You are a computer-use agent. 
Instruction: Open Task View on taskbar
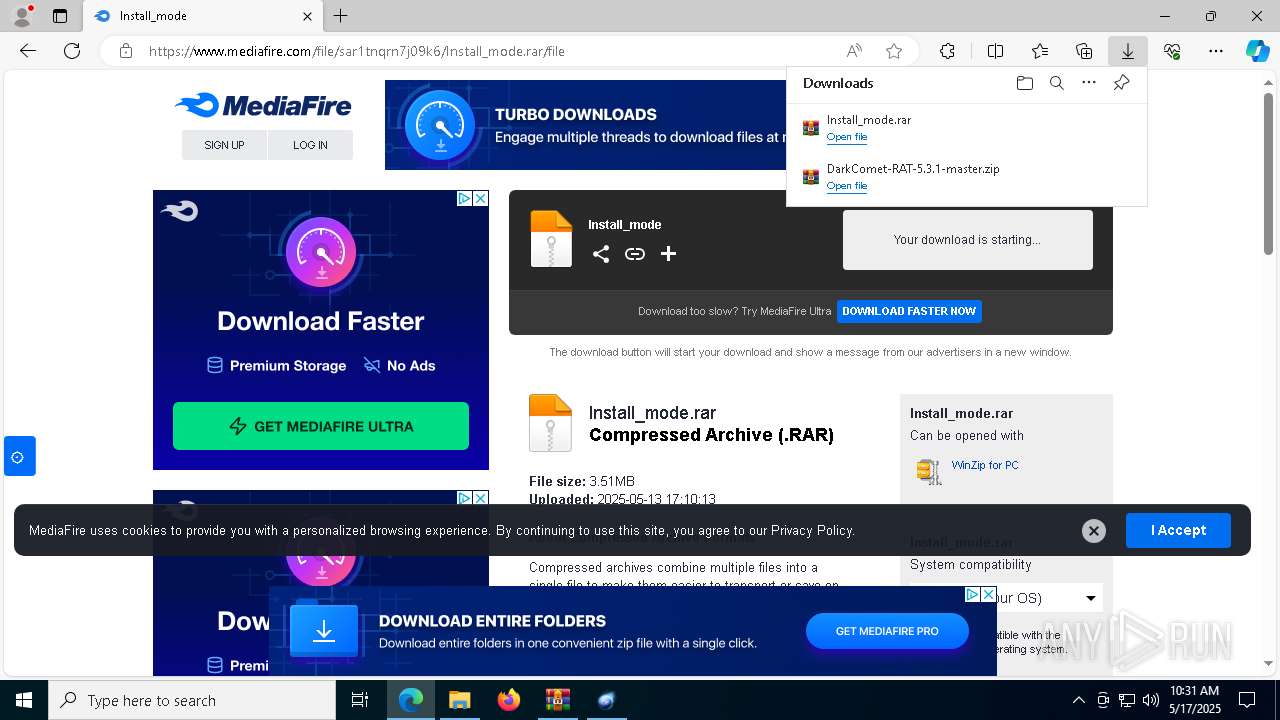tap(360, 700)
